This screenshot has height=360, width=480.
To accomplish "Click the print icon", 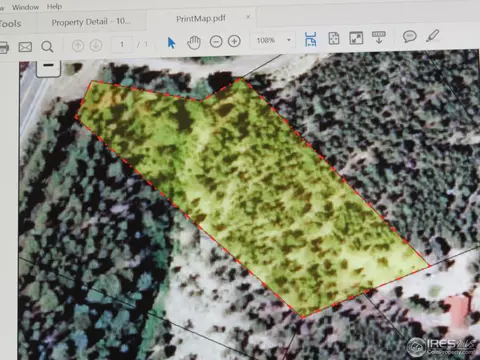I will pos(4,47).
